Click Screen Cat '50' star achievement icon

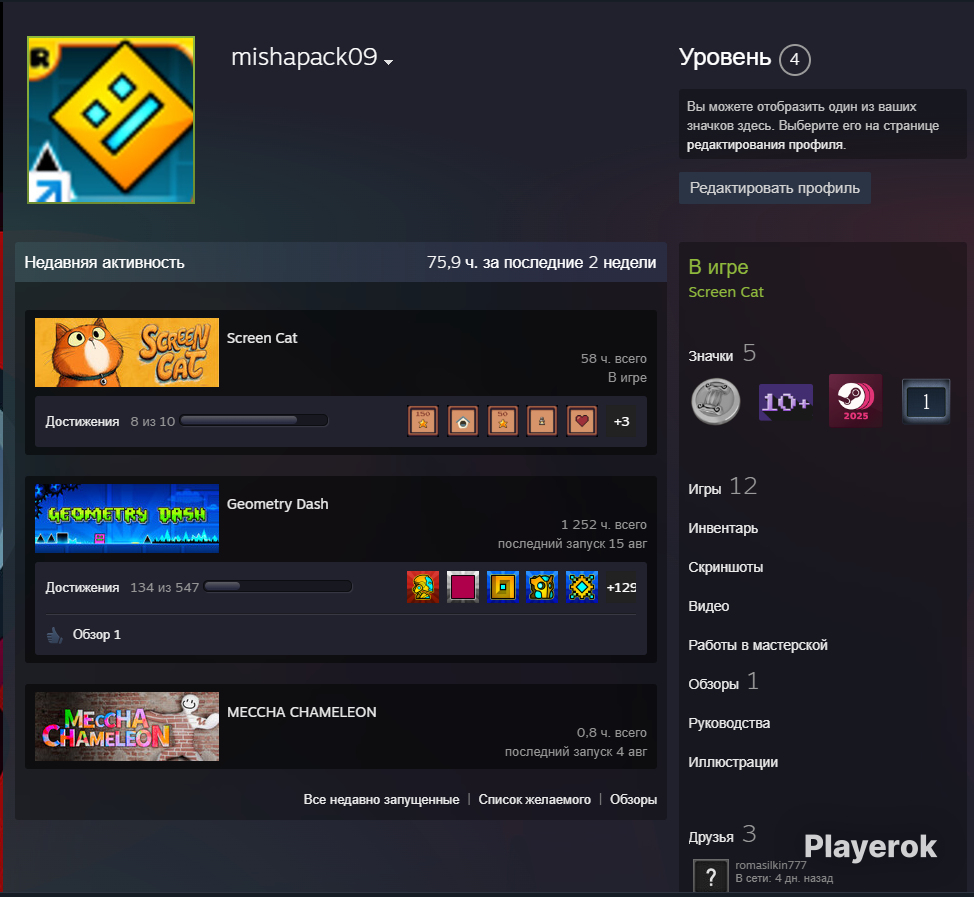tap(503, 421)
